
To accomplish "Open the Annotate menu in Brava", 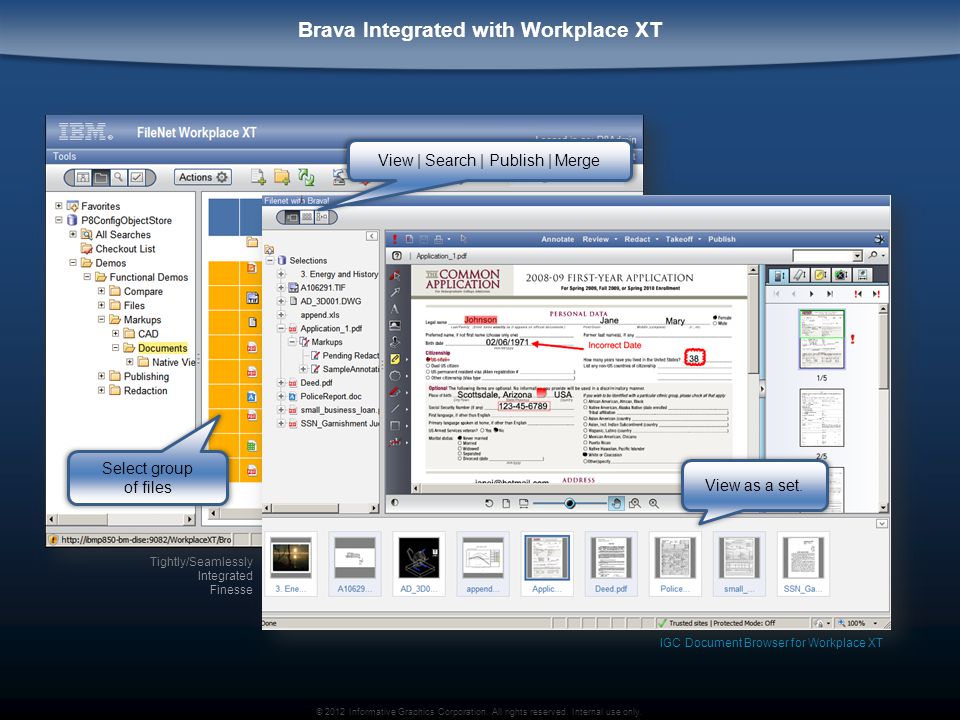I will point(557,239).
